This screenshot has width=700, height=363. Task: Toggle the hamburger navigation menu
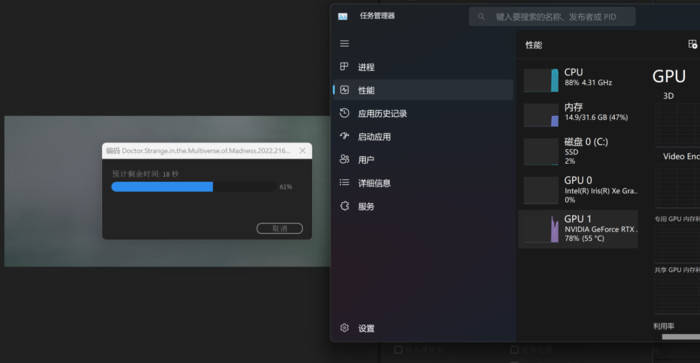[344, 43]
